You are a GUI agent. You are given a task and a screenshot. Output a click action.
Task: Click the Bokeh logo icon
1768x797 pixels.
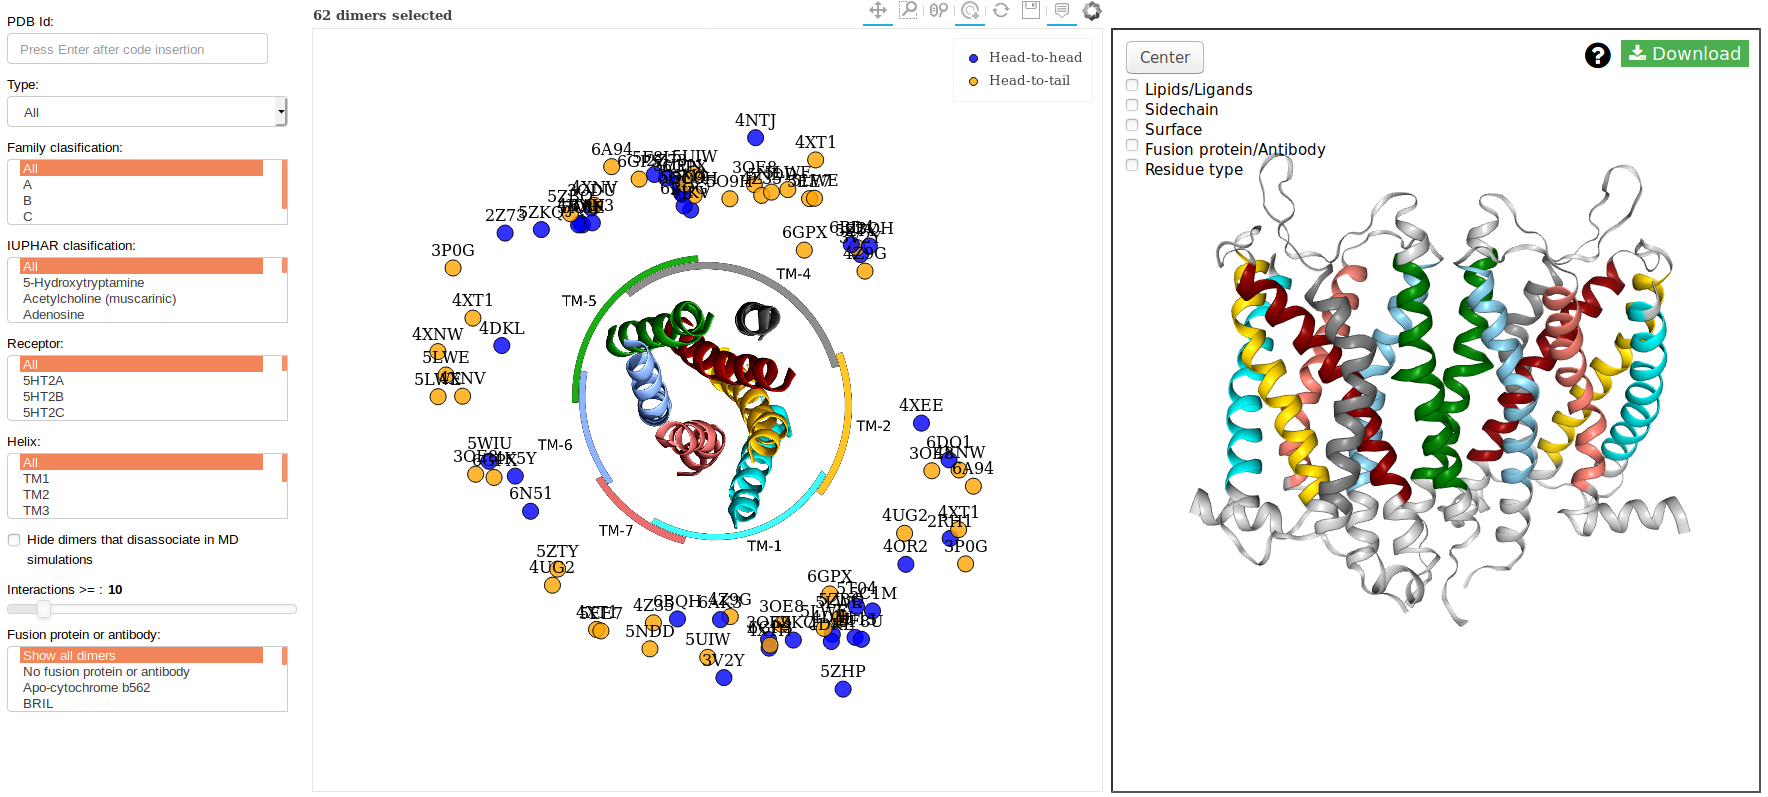[x=1092, y=10]
